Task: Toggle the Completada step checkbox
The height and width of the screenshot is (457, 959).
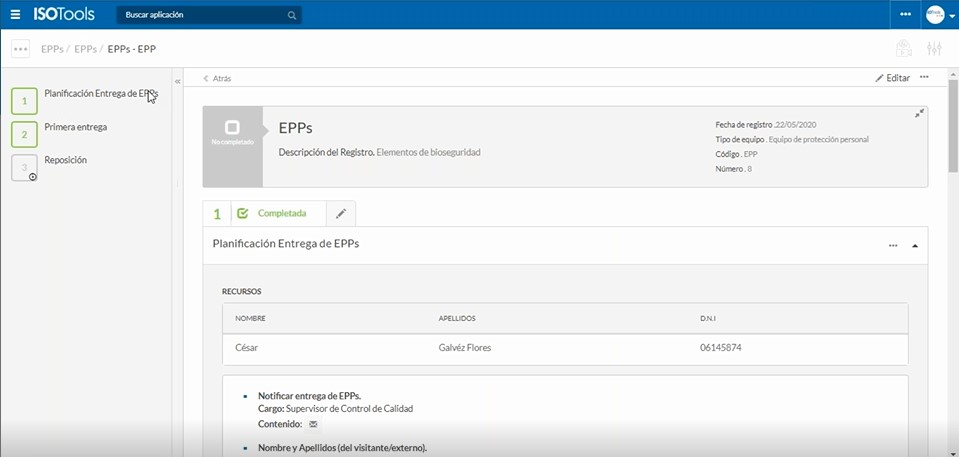Action: [243, 213]
